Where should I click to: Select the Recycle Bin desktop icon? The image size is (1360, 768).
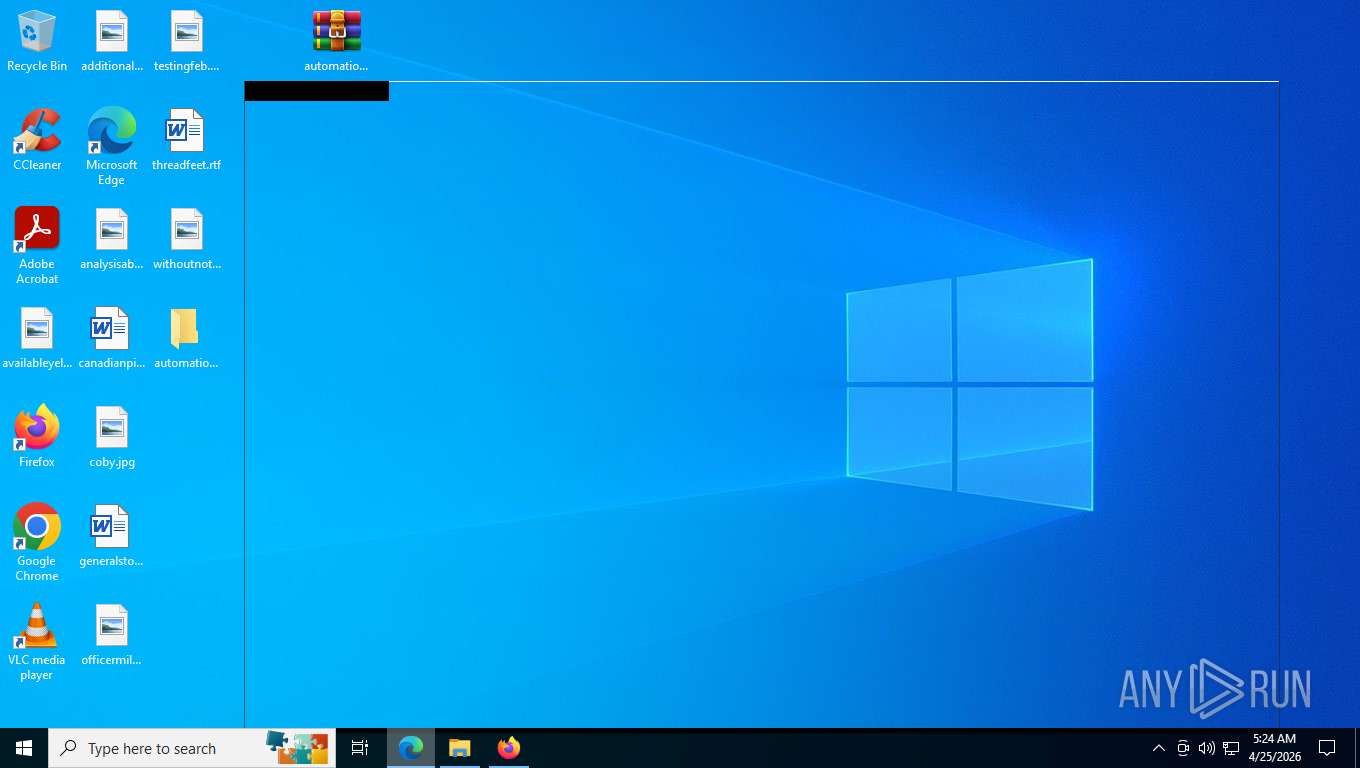(x=37, y=41)
